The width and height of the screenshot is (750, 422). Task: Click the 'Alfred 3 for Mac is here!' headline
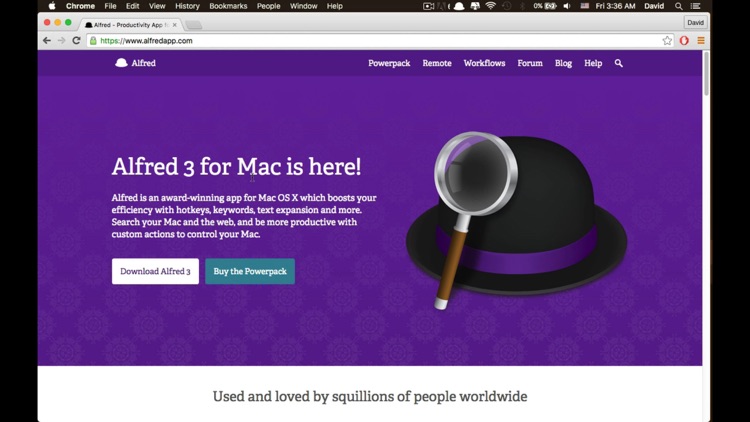pos(236,167)
